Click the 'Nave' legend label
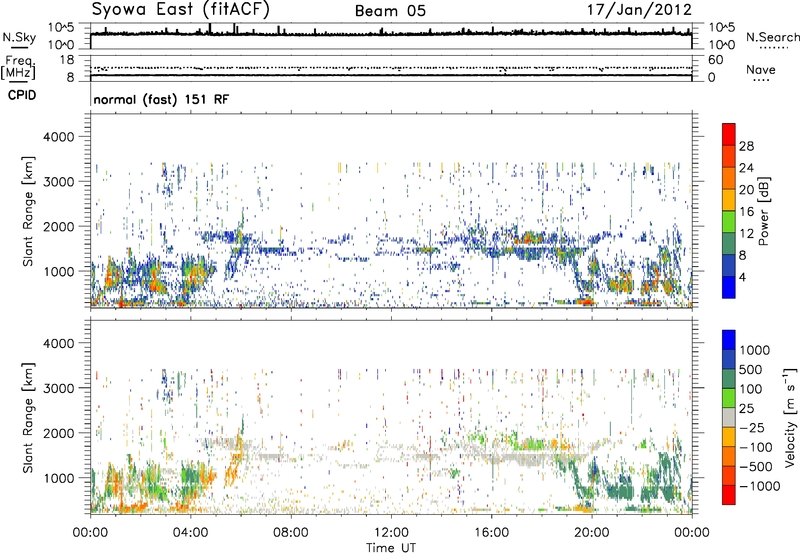Image resolution: width=800 pixels, height=554 pixels. 761,70
